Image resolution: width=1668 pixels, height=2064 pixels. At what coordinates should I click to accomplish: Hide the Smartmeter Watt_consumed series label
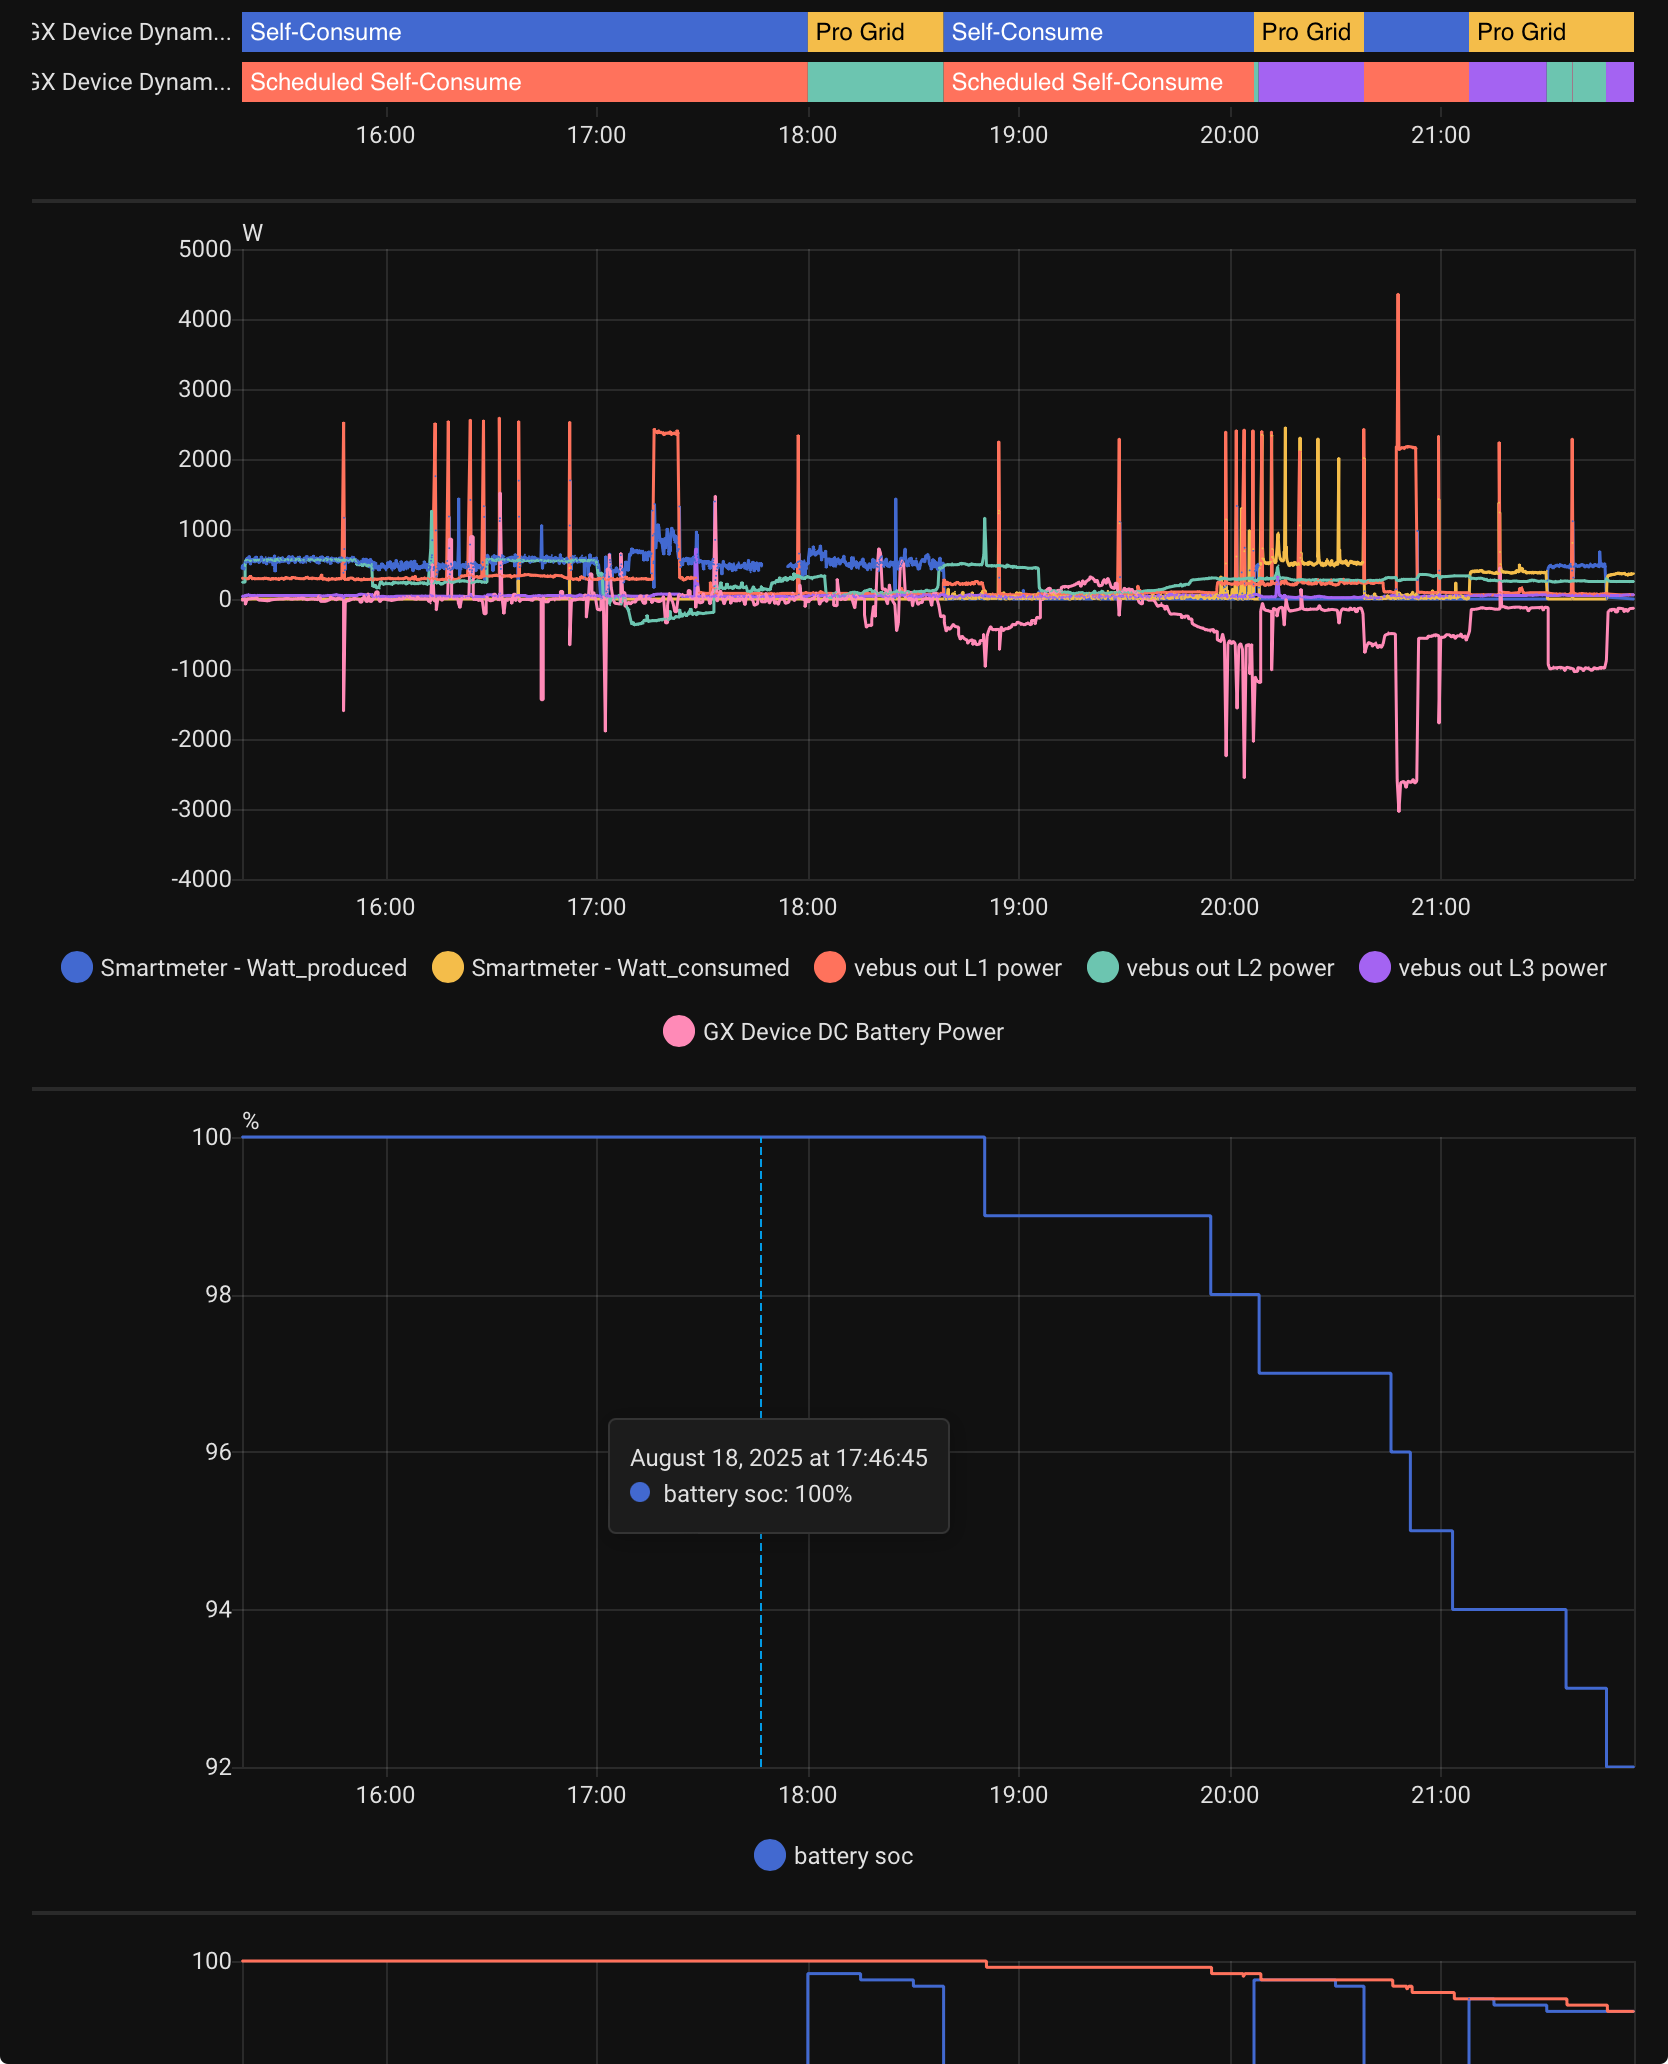point(630,967)
